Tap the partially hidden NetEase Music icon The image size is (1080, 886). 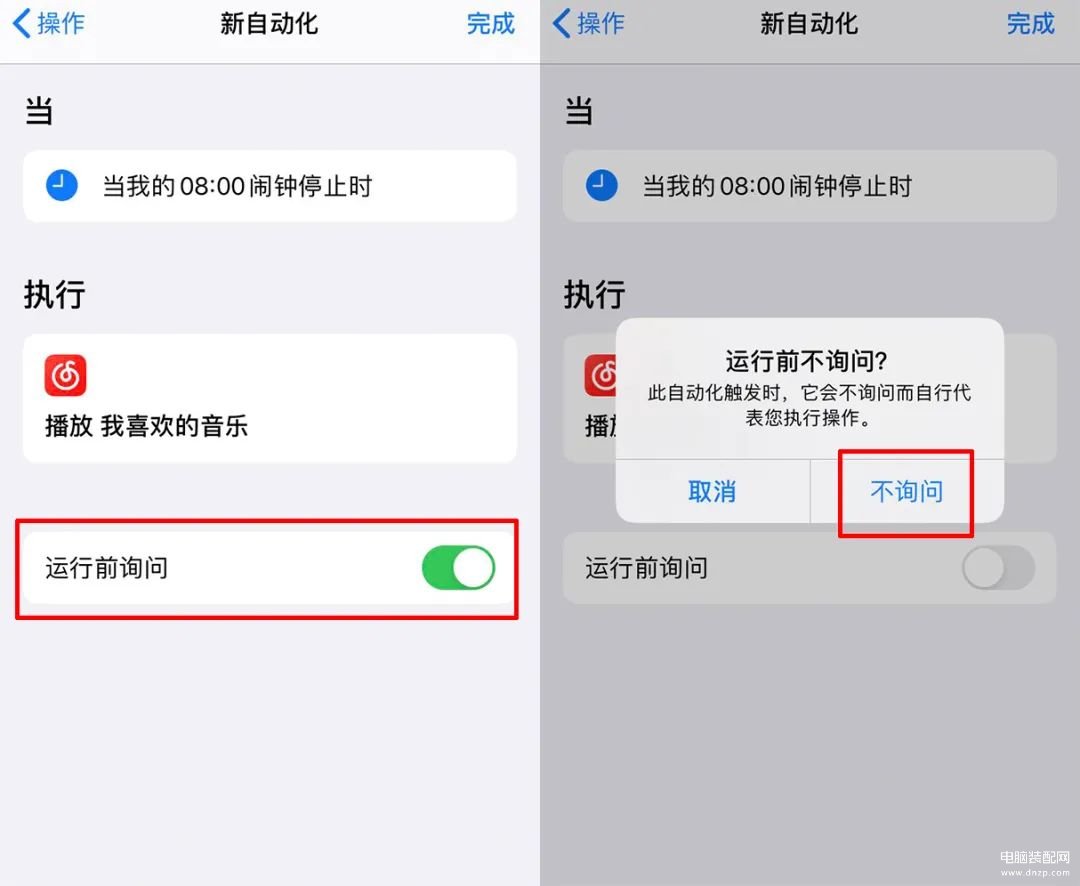pyautogui.click(x=600, y=375)
